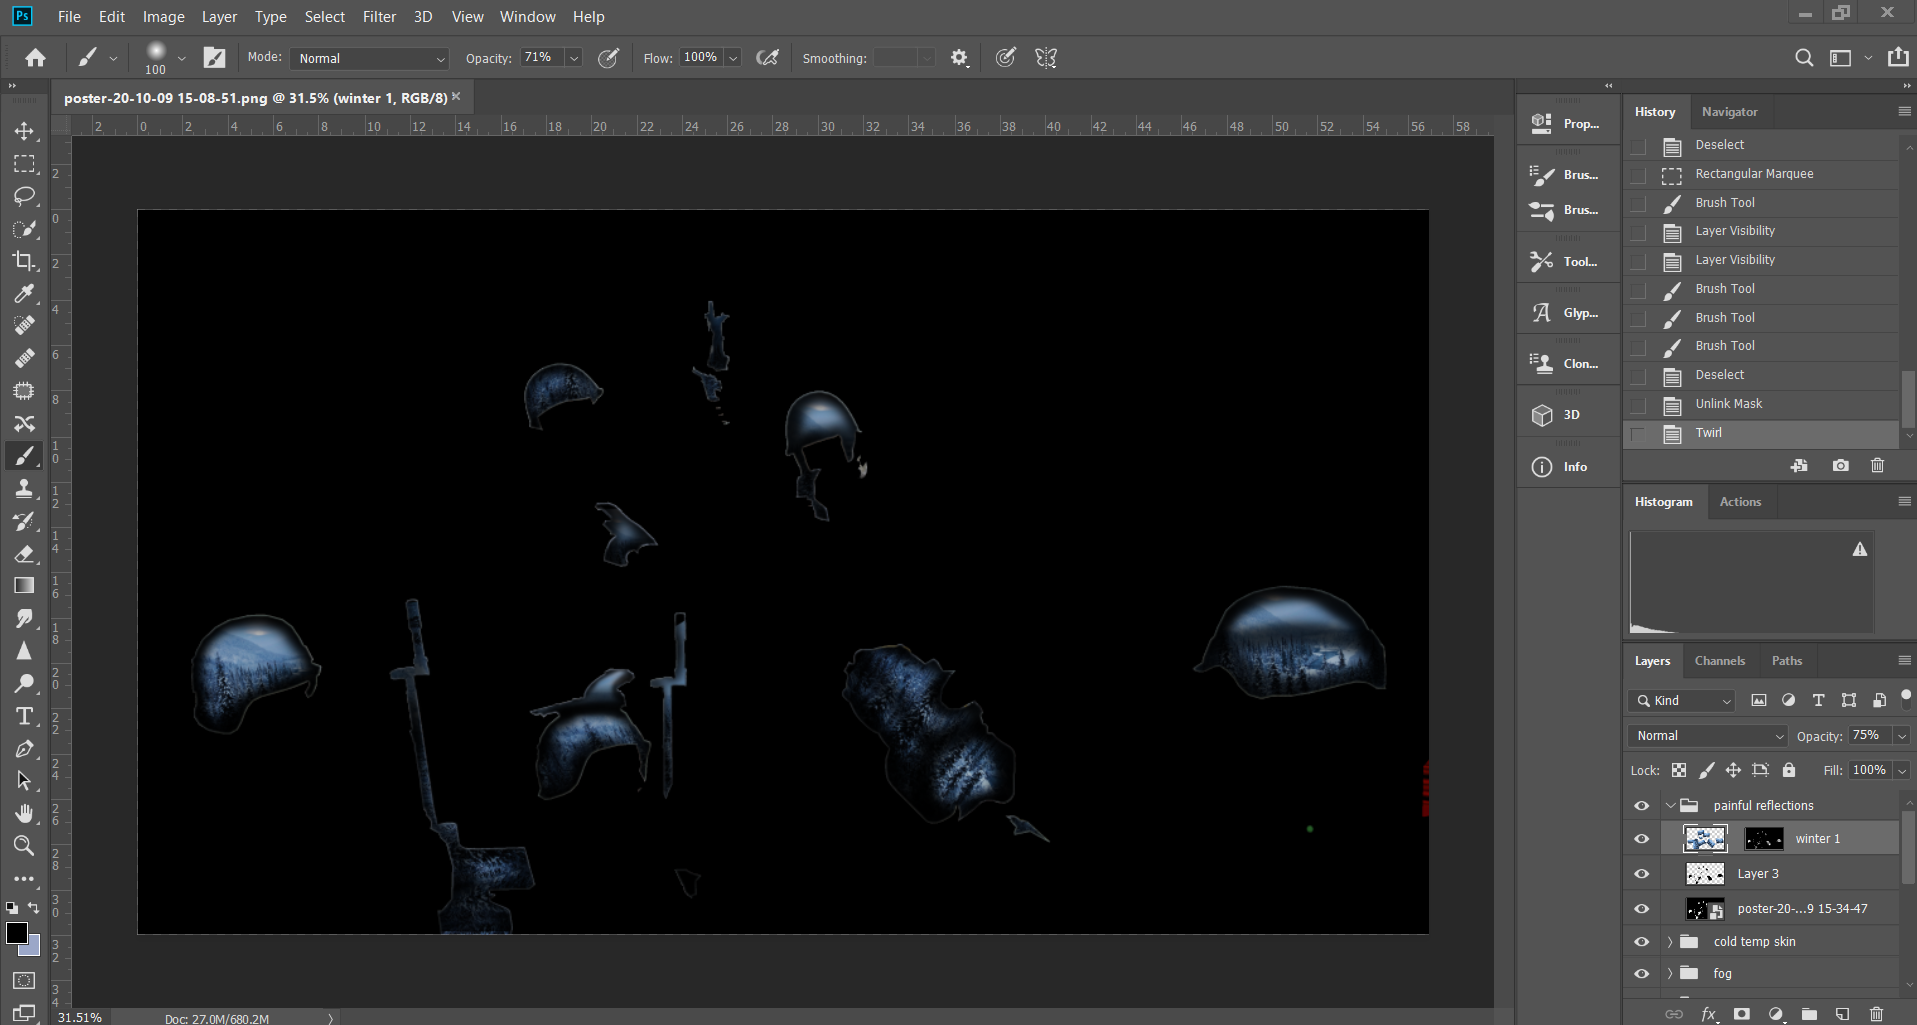
Task: Hide the winter 1 layer
Action: pos(1641,839)
